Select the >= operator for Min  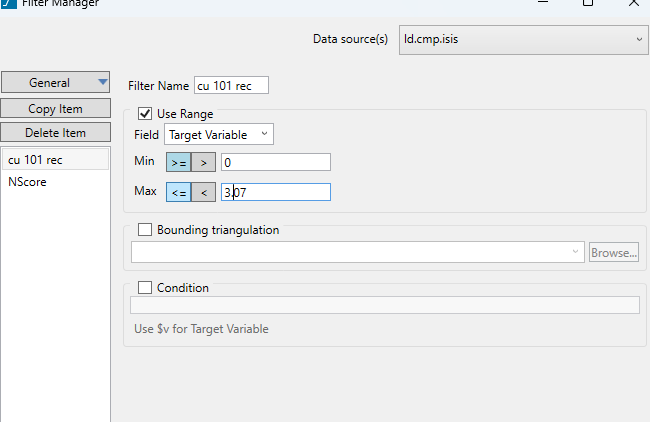click(x=179, y=162)
